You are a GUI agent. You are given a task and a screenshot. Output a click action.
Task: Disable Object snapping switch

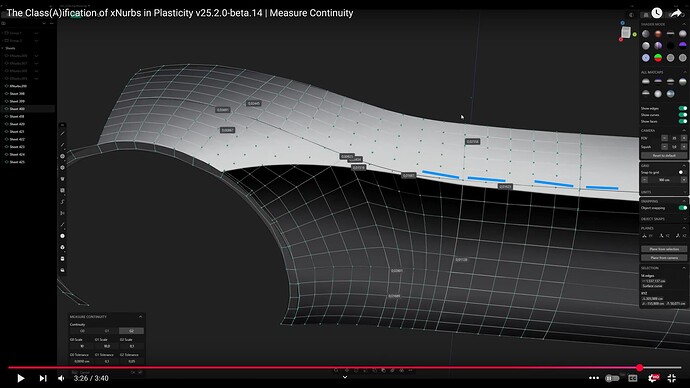pyautogui.click(x=683, y=208)
